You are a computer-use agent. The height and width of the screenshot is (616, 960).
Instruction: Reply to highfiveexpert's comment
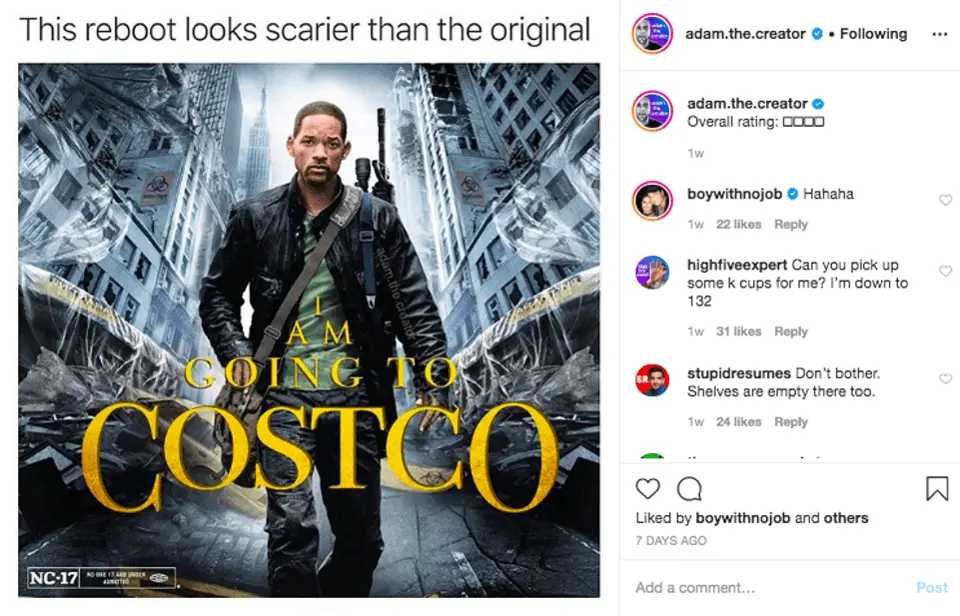pyautogui.click(x=790, y=331)
